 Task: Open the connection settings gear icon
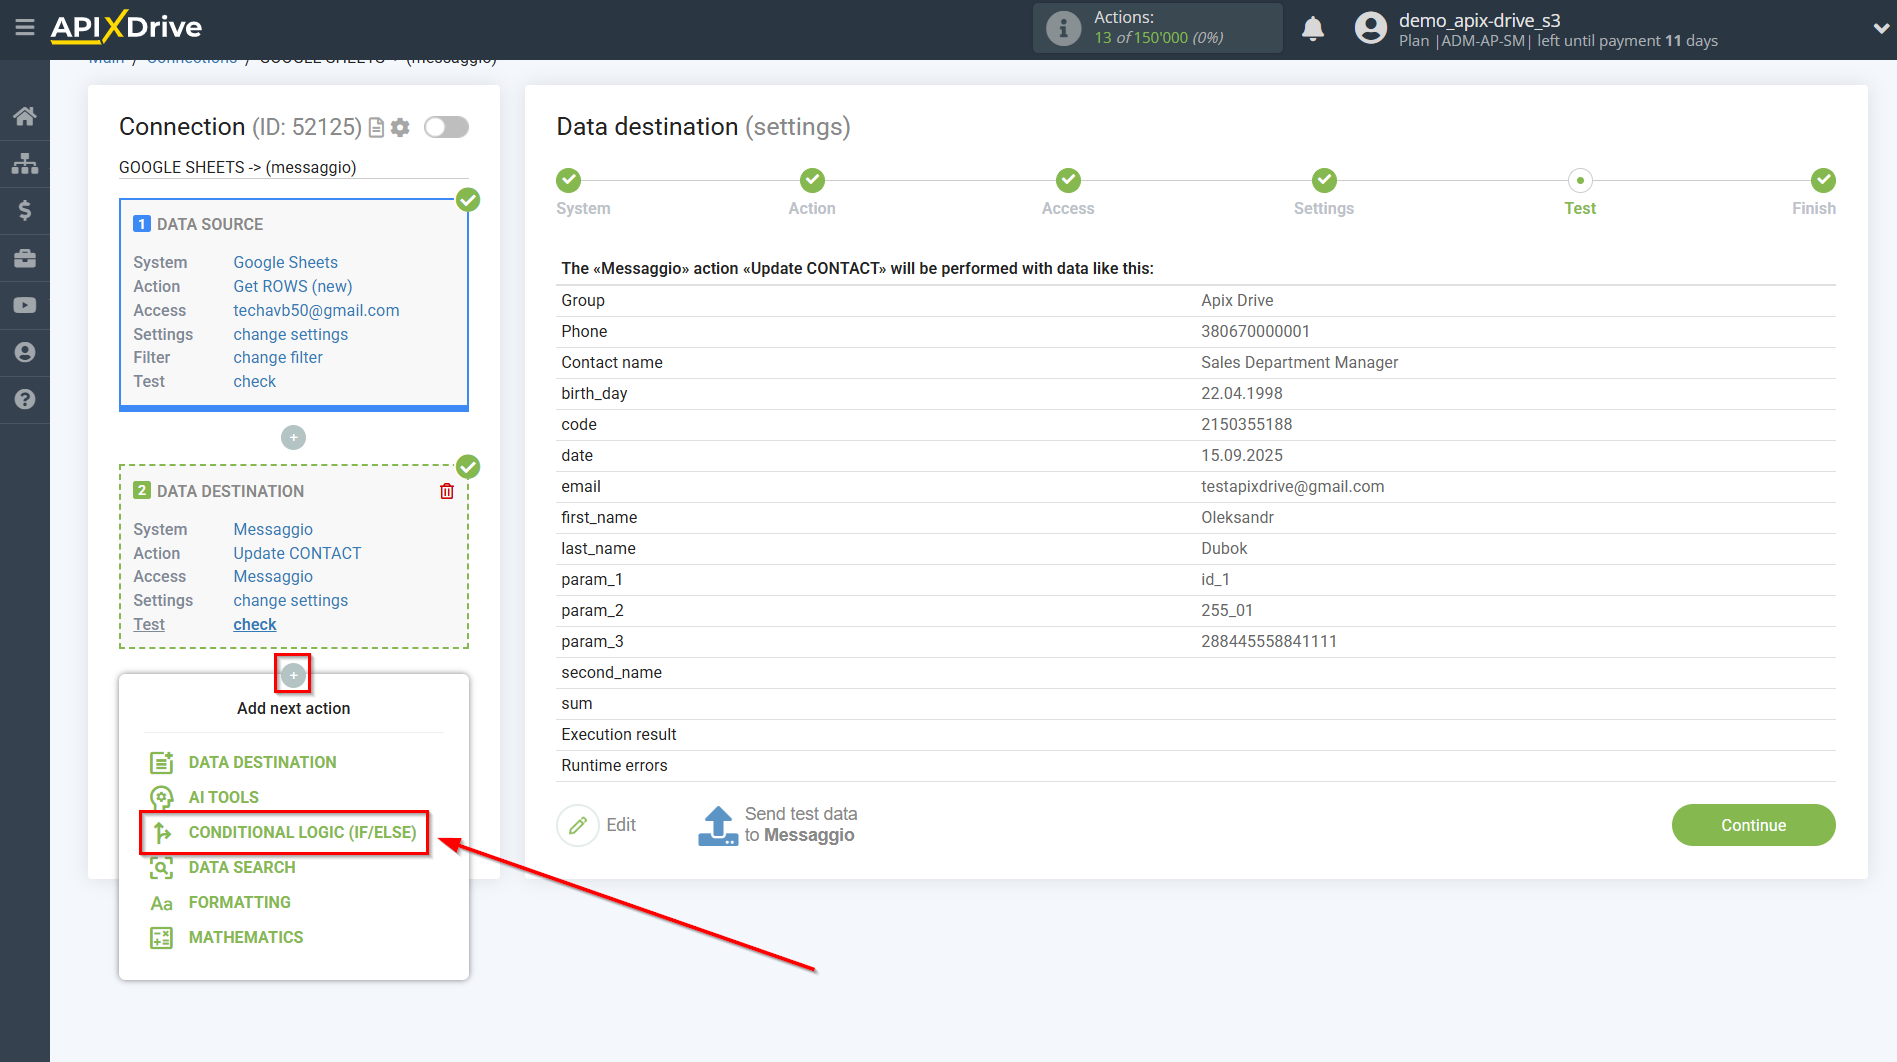point(401,127)
